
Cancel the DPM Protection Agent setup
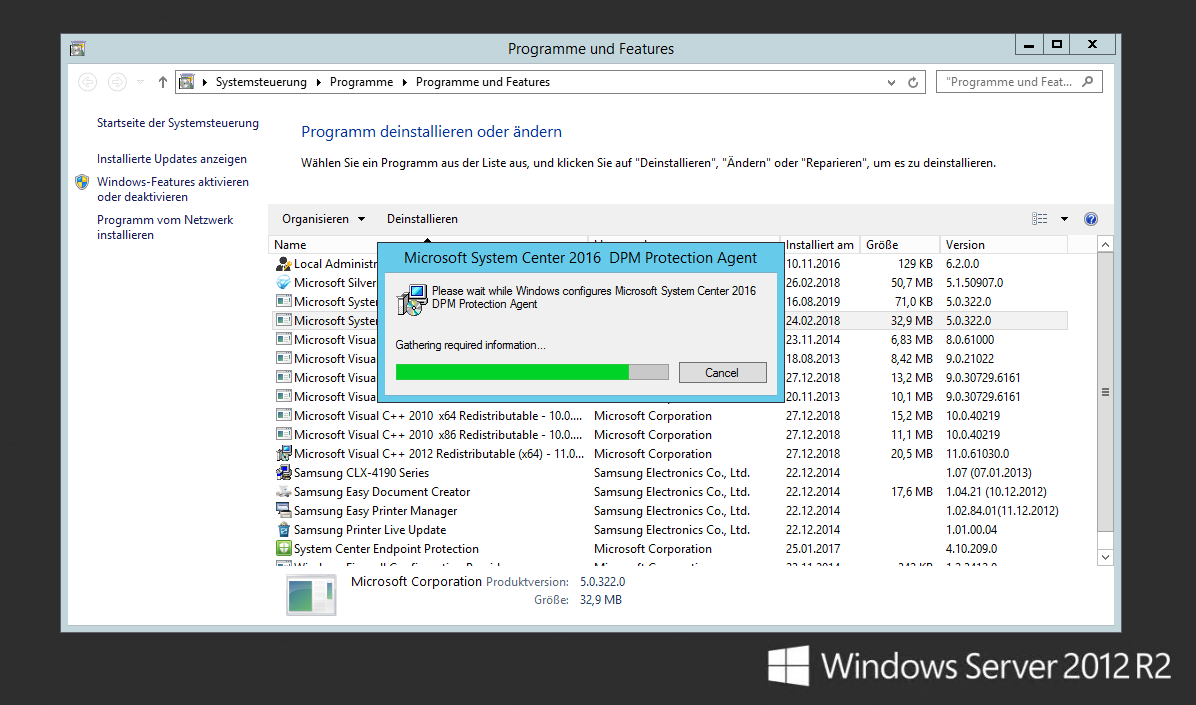click(x=722, y=372)
